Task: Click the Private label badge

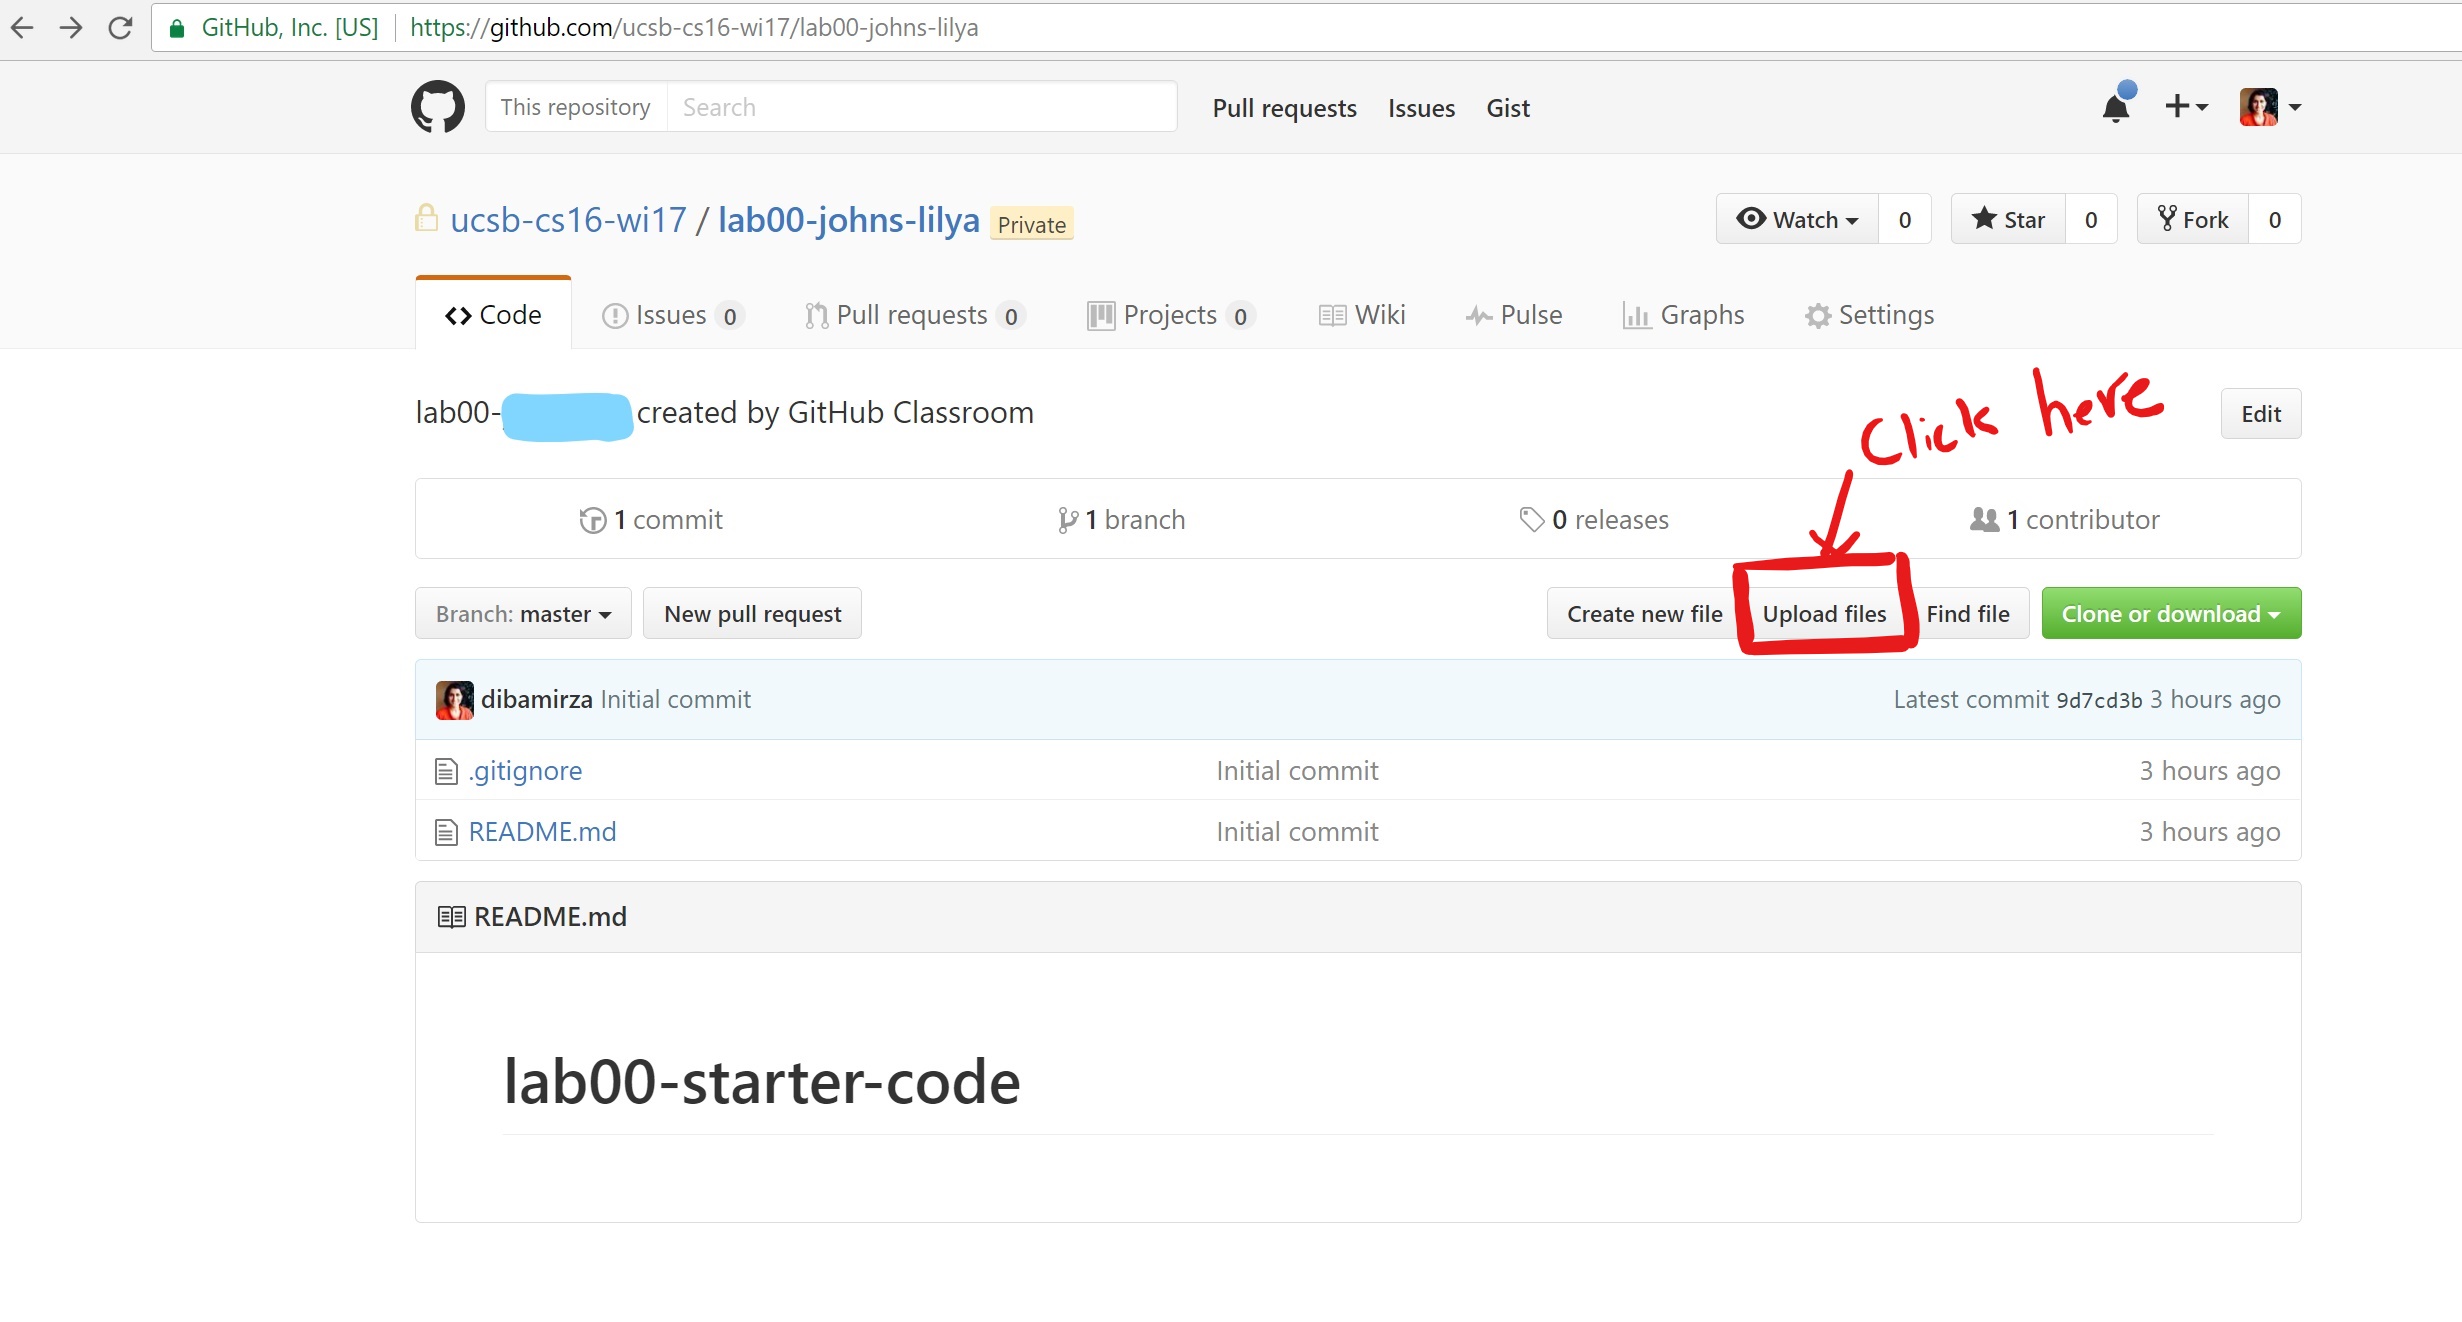Action: (1031, 224)
